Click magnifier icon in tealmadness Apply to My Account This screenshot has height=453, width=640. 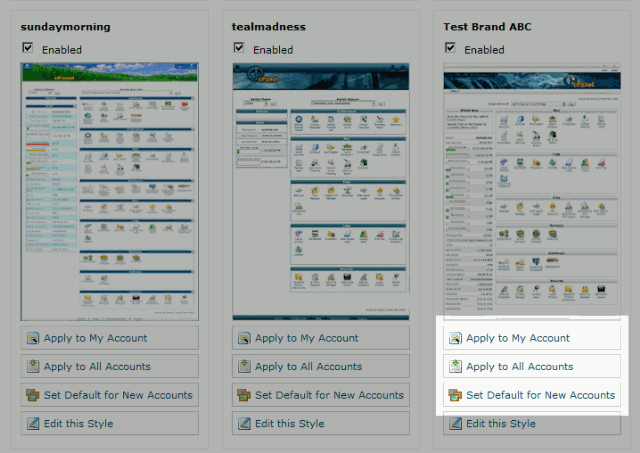tap(244, 338)
